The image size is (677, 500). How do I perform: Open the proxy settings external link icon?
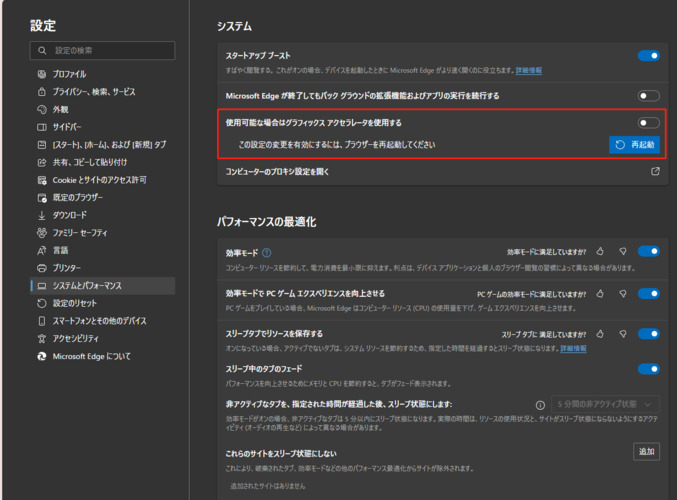pos(655,171)
